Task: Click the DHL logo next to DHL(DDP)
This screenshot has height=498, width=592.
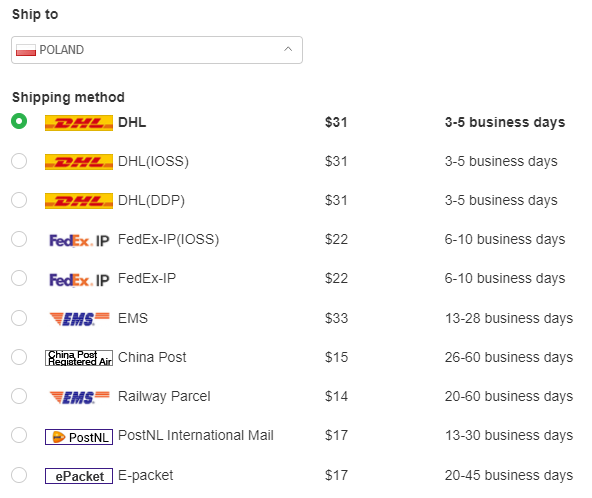Action: (x=79, y=201)
